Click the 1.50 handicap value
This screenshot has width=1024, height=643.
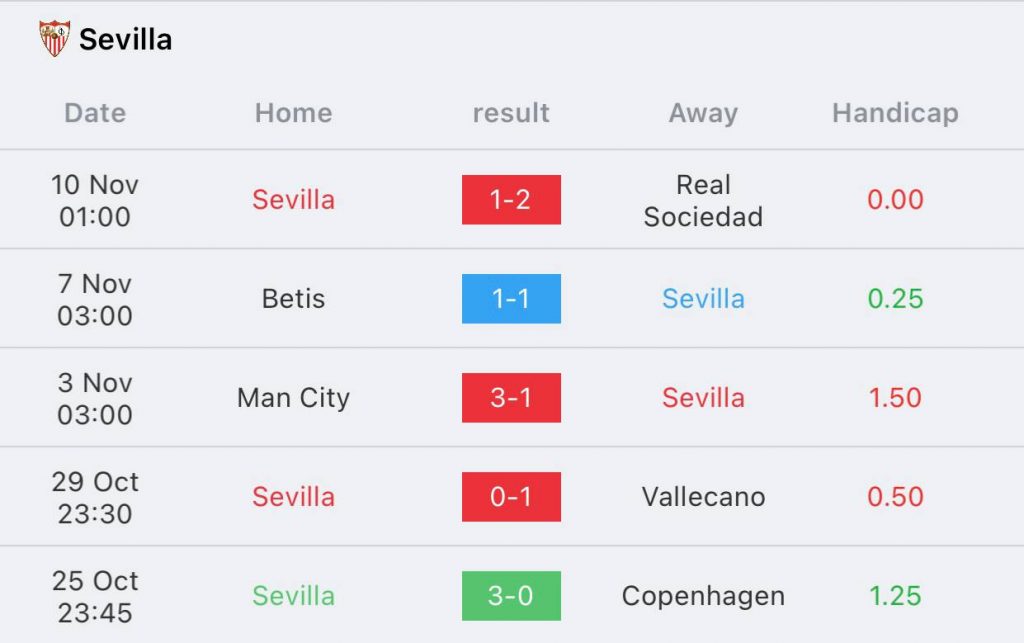tap(895, 398)
